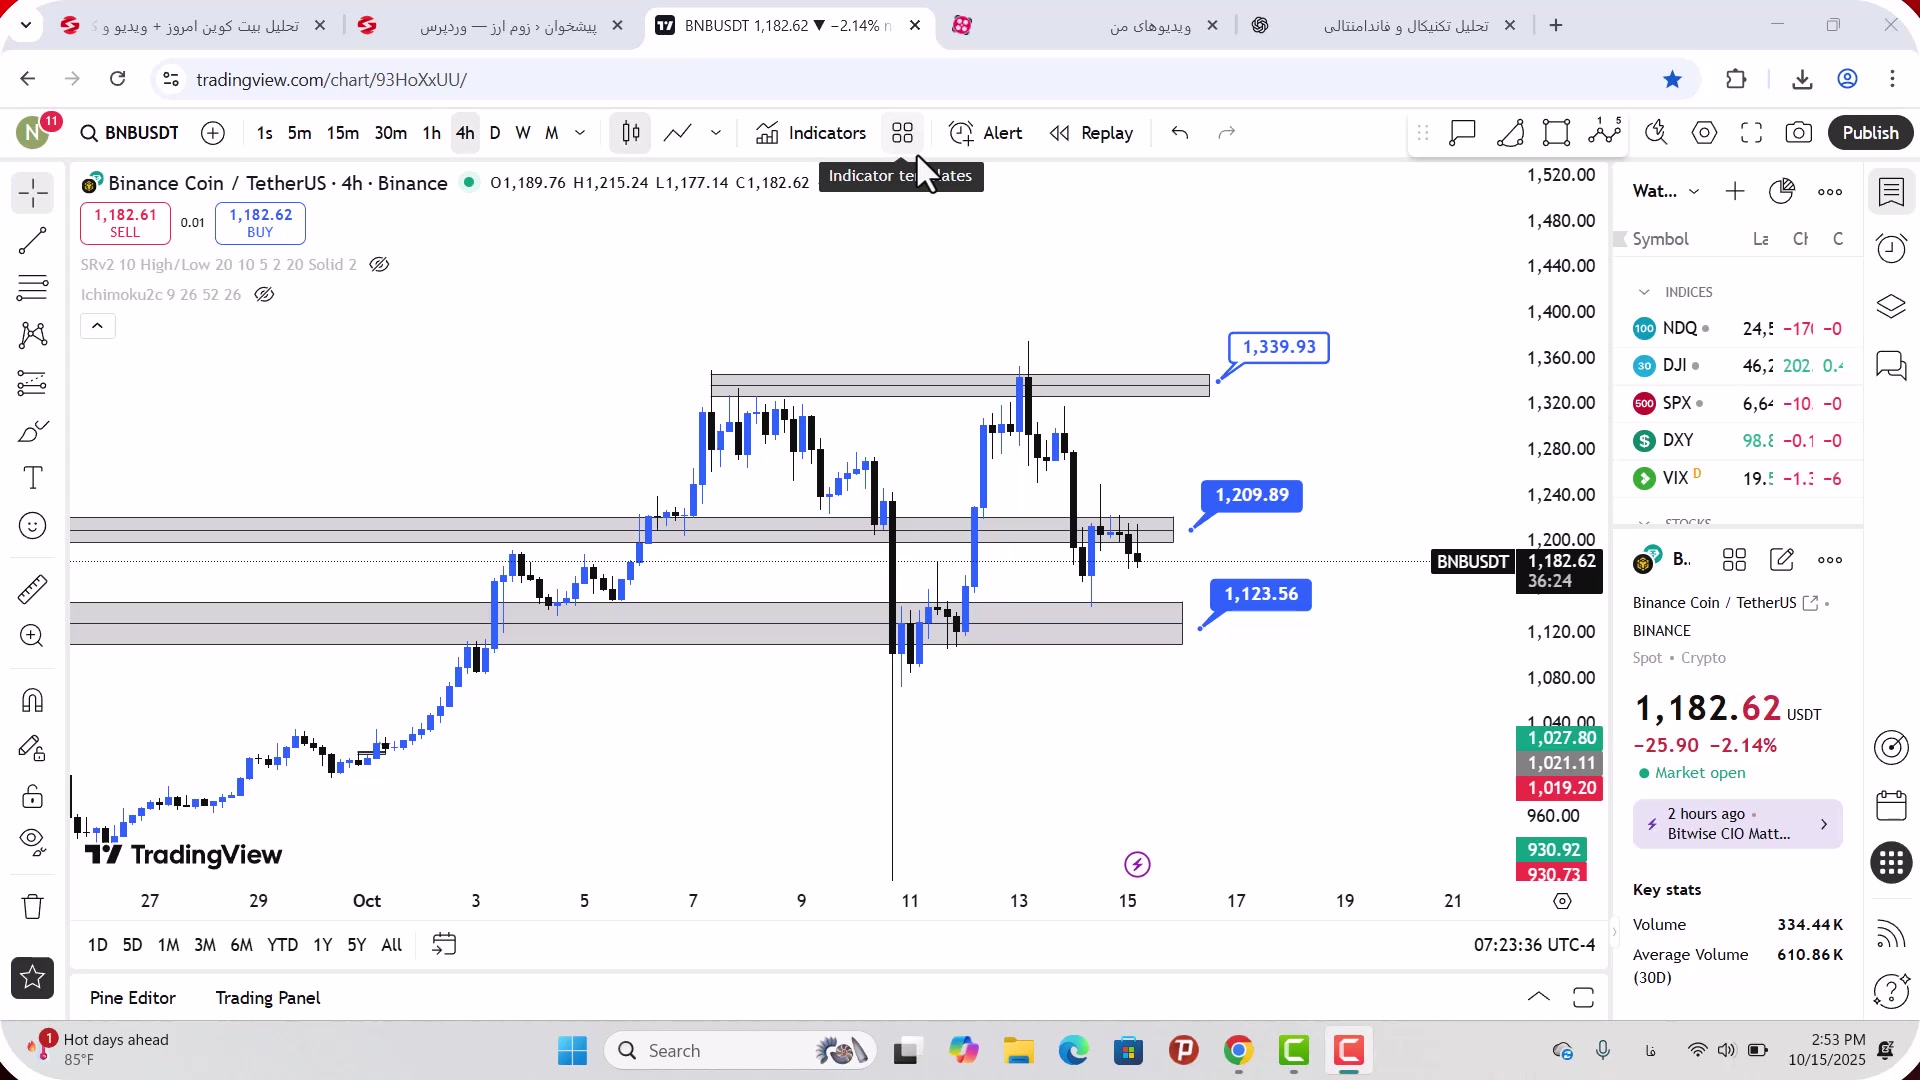1920x1080 pixels.
Task: Collapse the indicator legend chevron
Action: point(98,326)
